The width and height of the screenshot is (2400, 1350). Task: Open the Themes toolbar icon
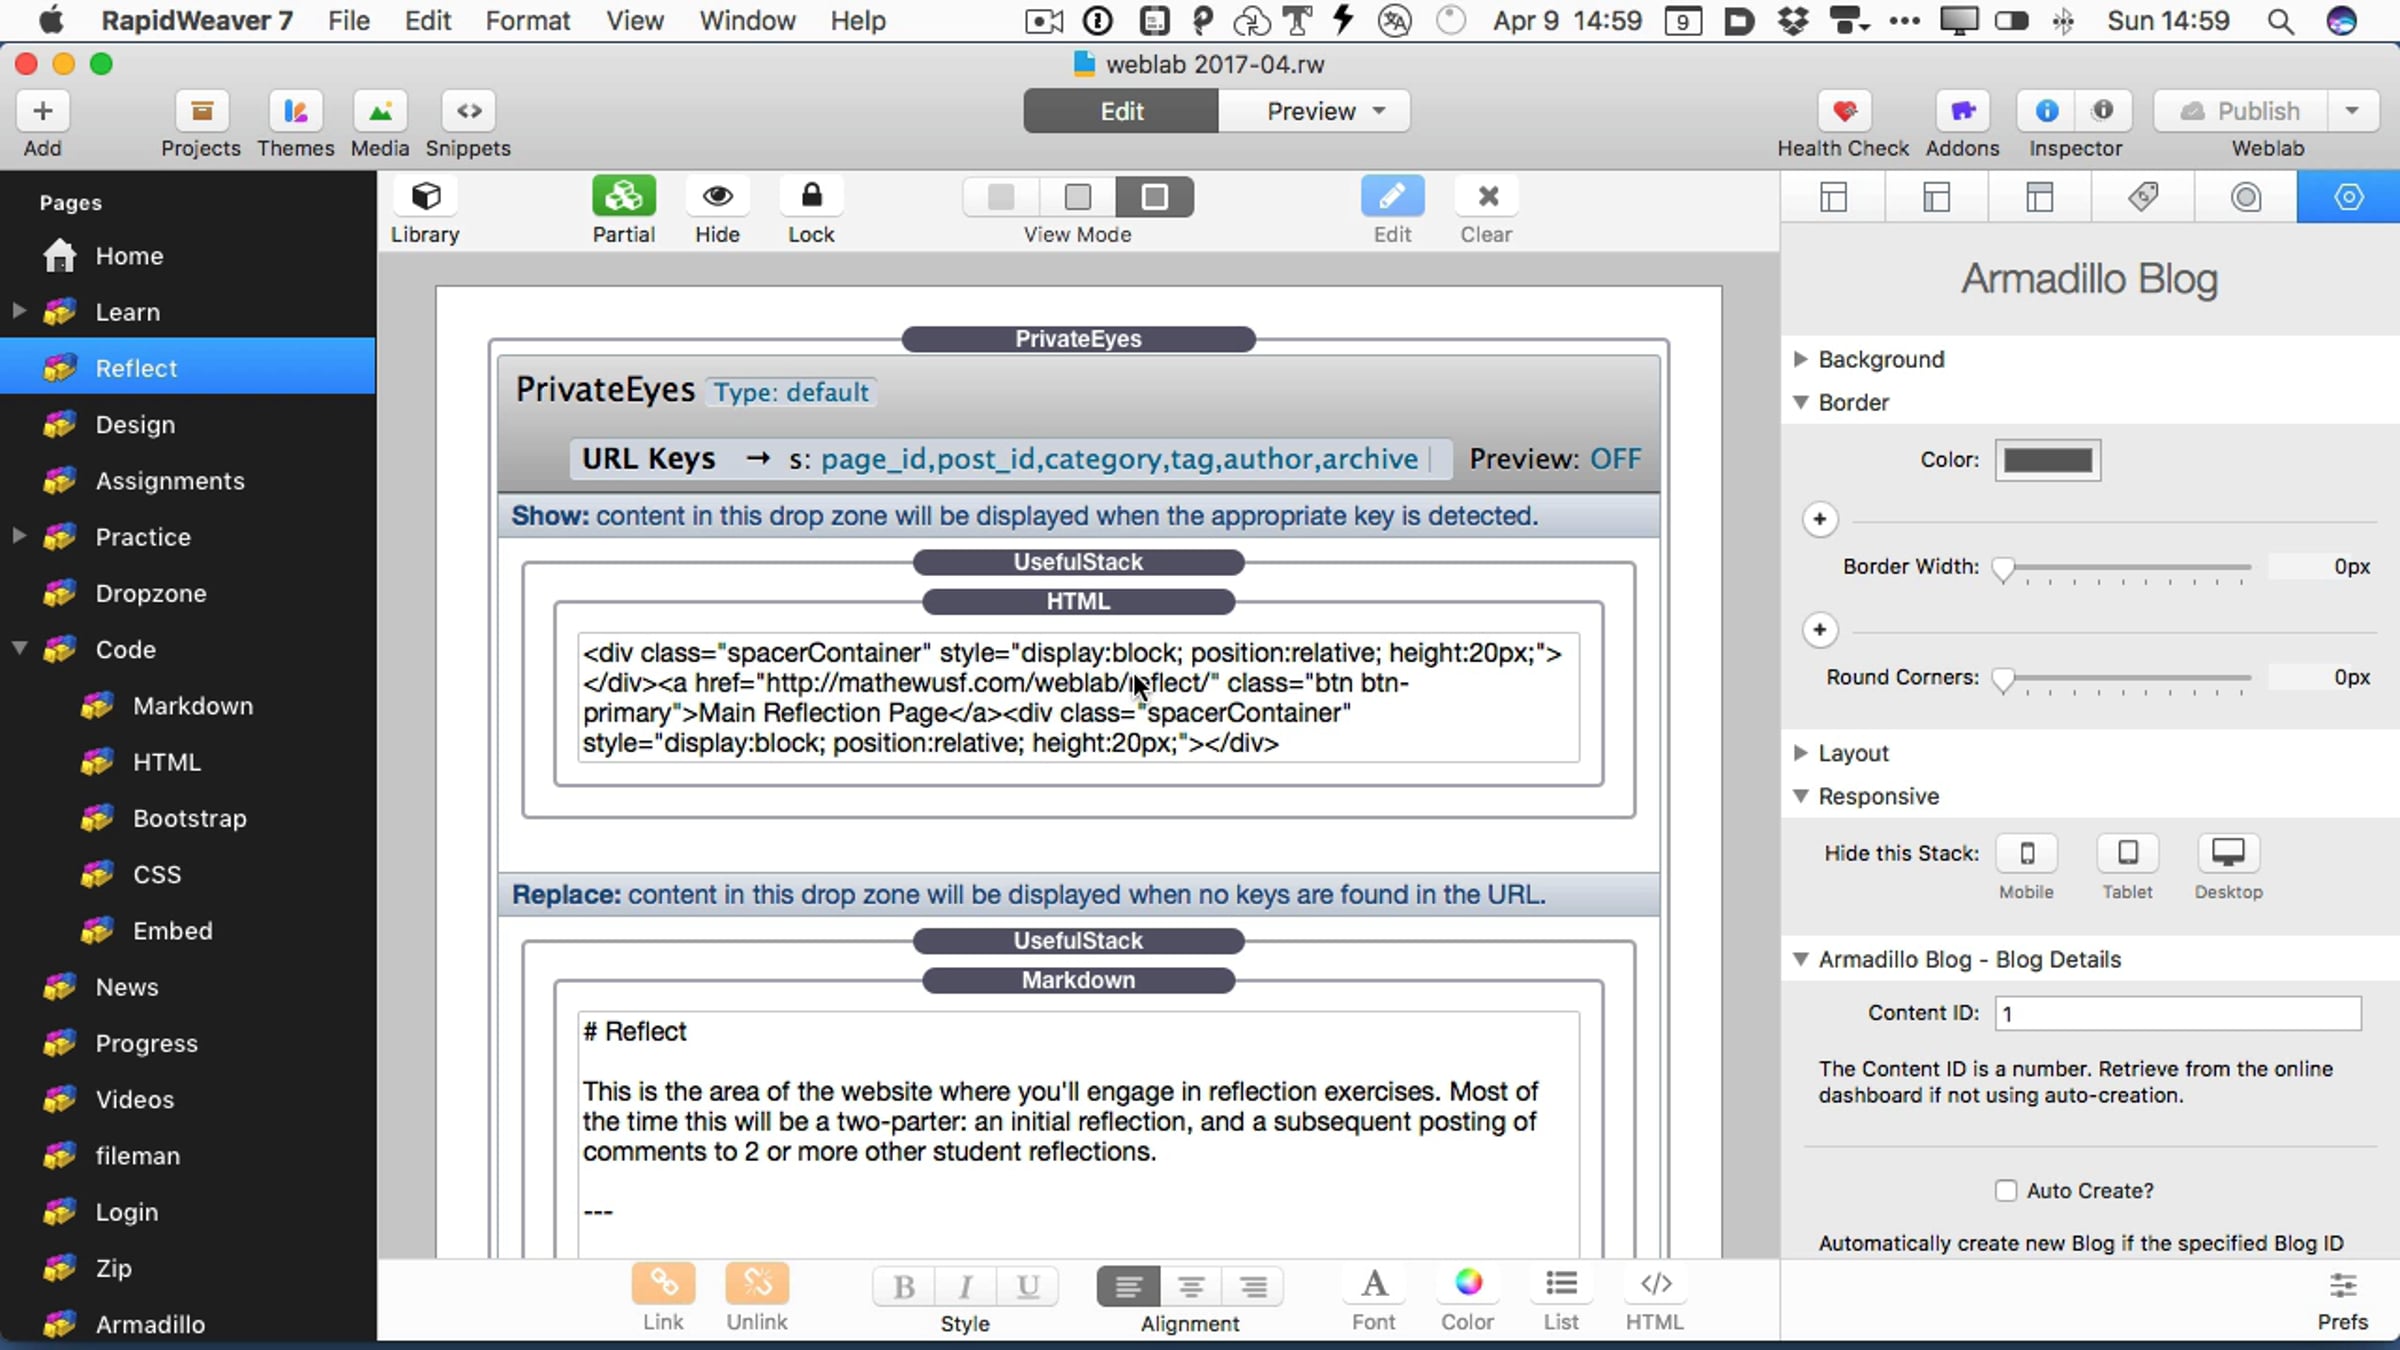(x=295, y=111)
